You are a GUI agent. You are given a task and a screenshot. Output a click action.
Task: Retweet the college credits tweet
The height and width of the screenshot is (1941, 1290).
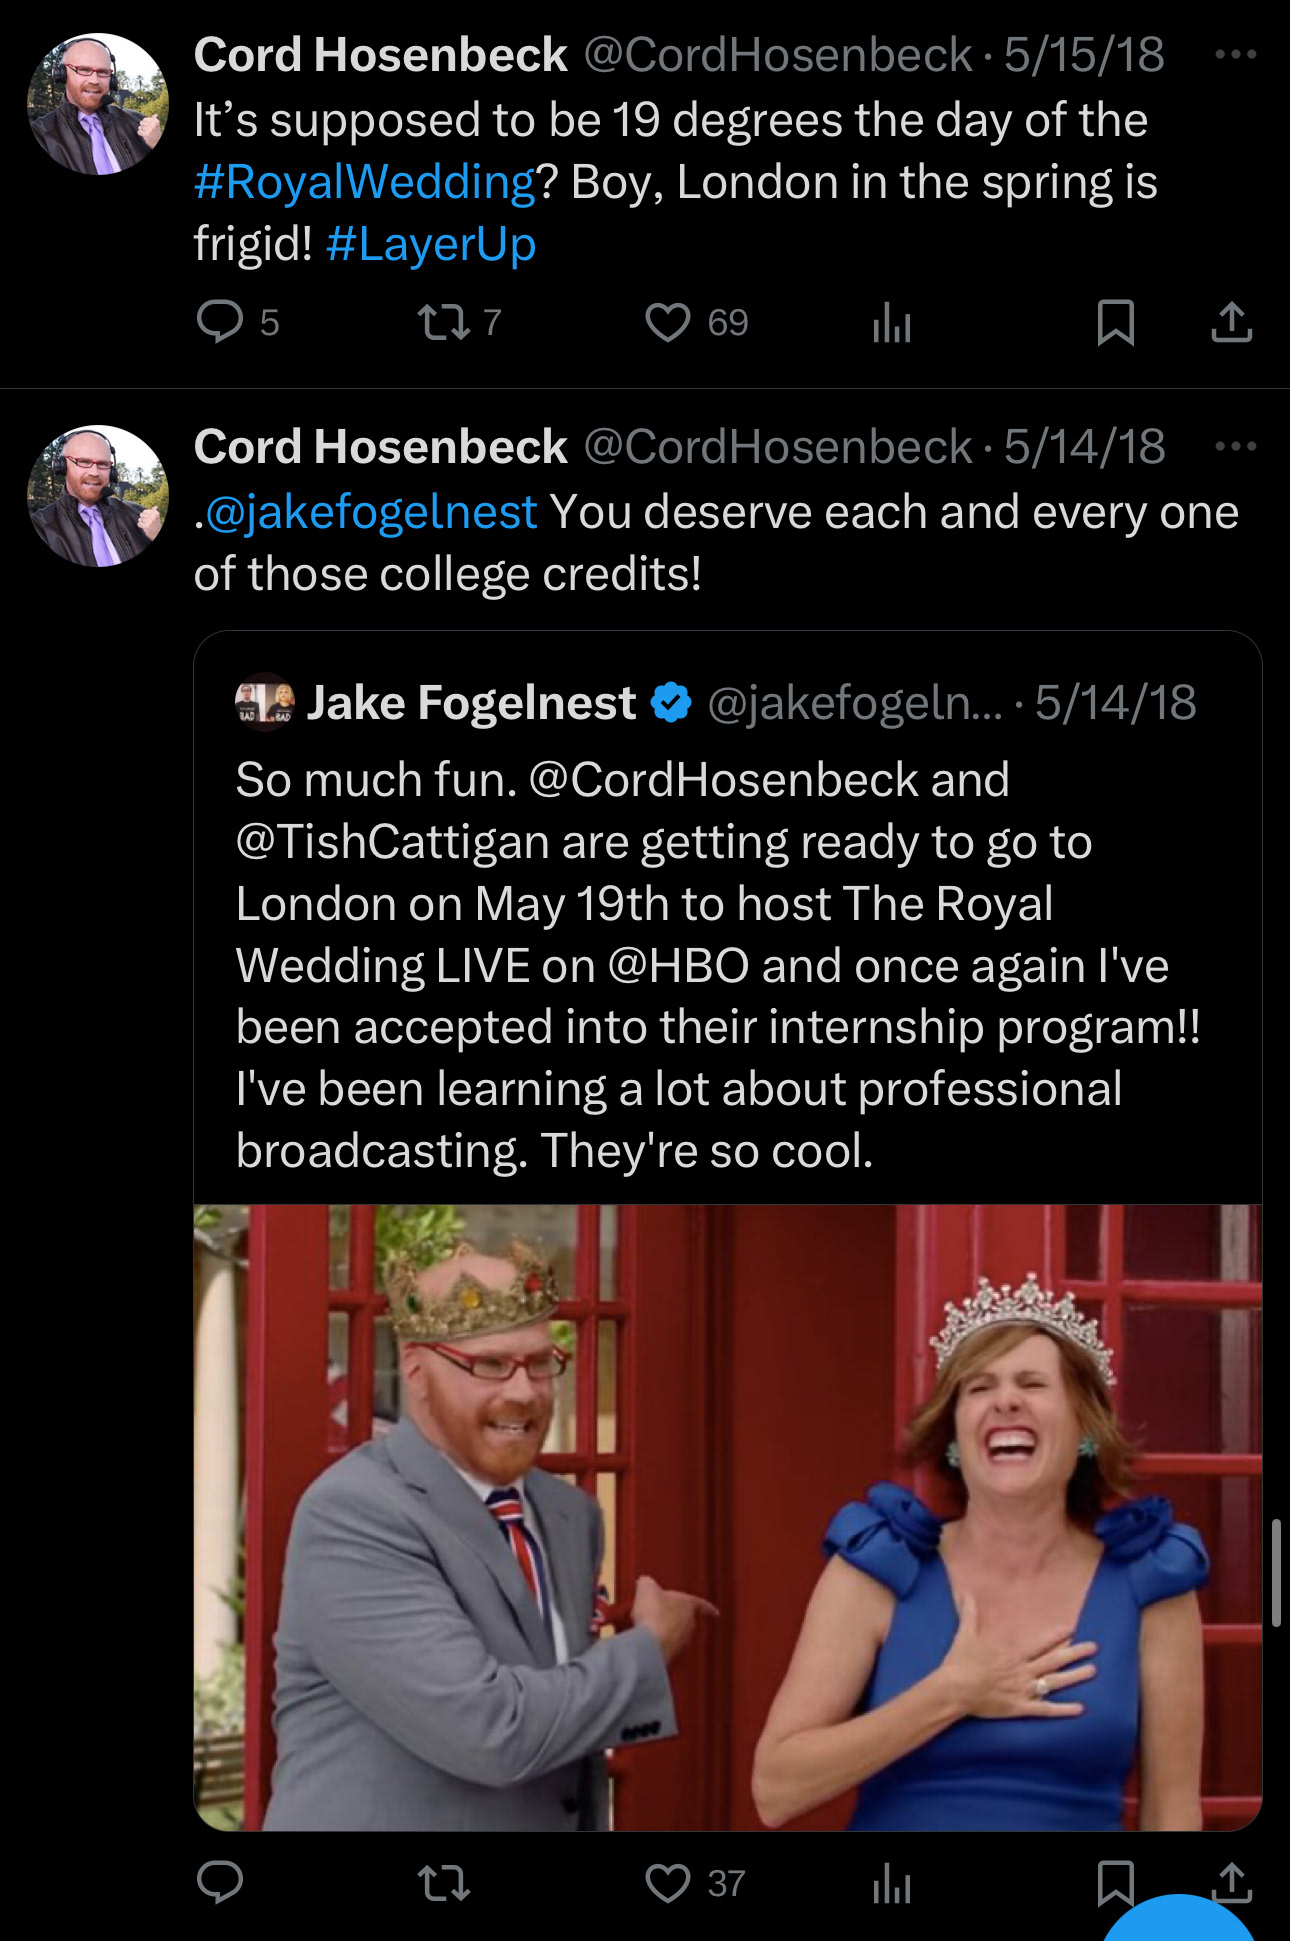click(443, 1883)
